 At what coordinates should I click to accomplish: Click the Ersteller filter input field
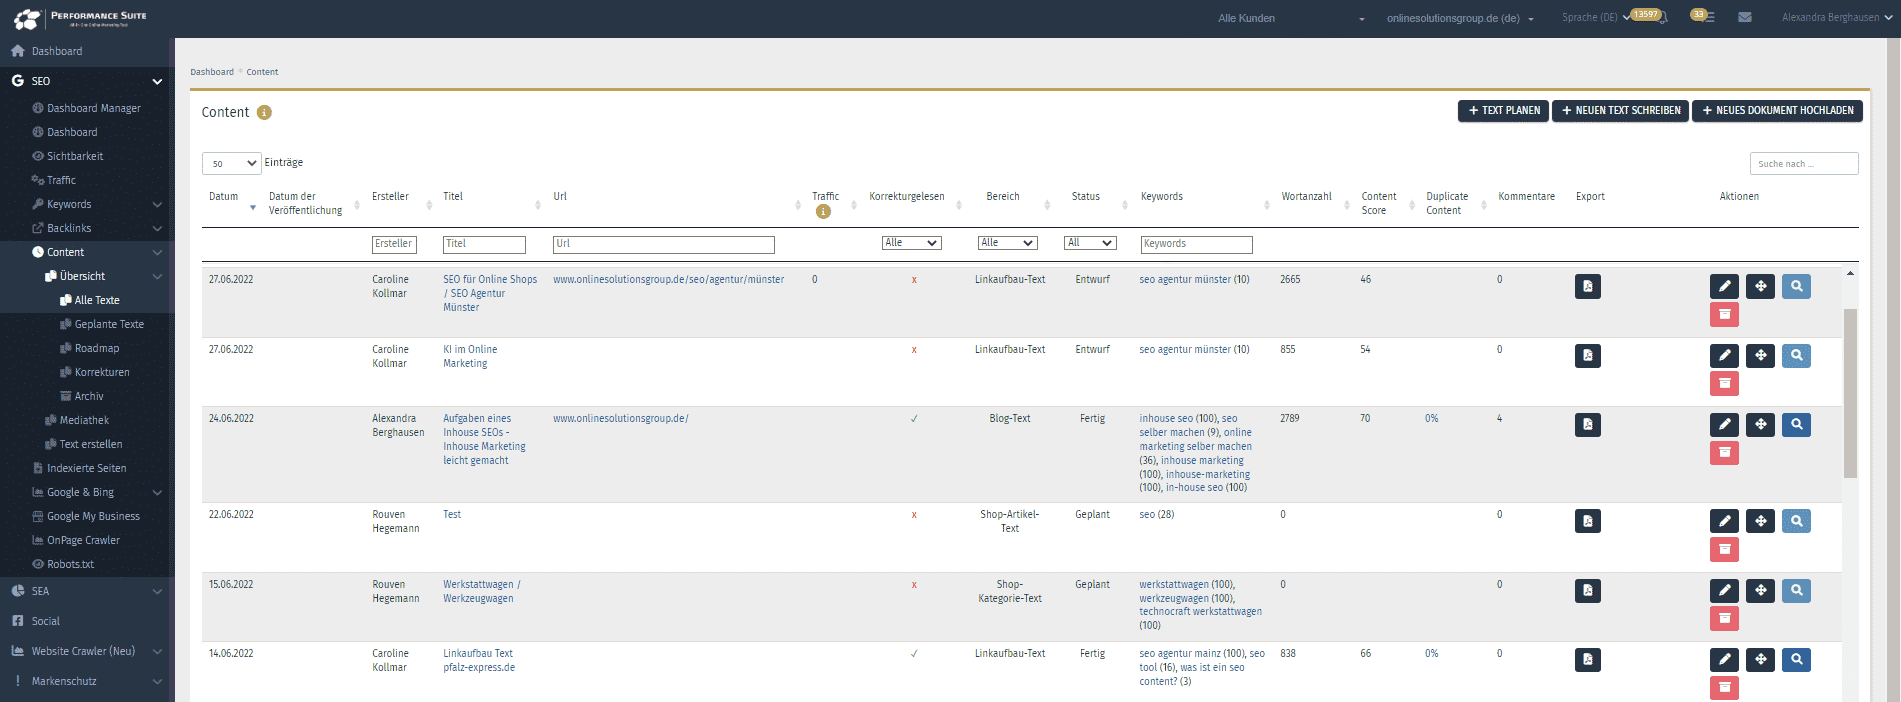pyautogui.click(x=394, y=244)
